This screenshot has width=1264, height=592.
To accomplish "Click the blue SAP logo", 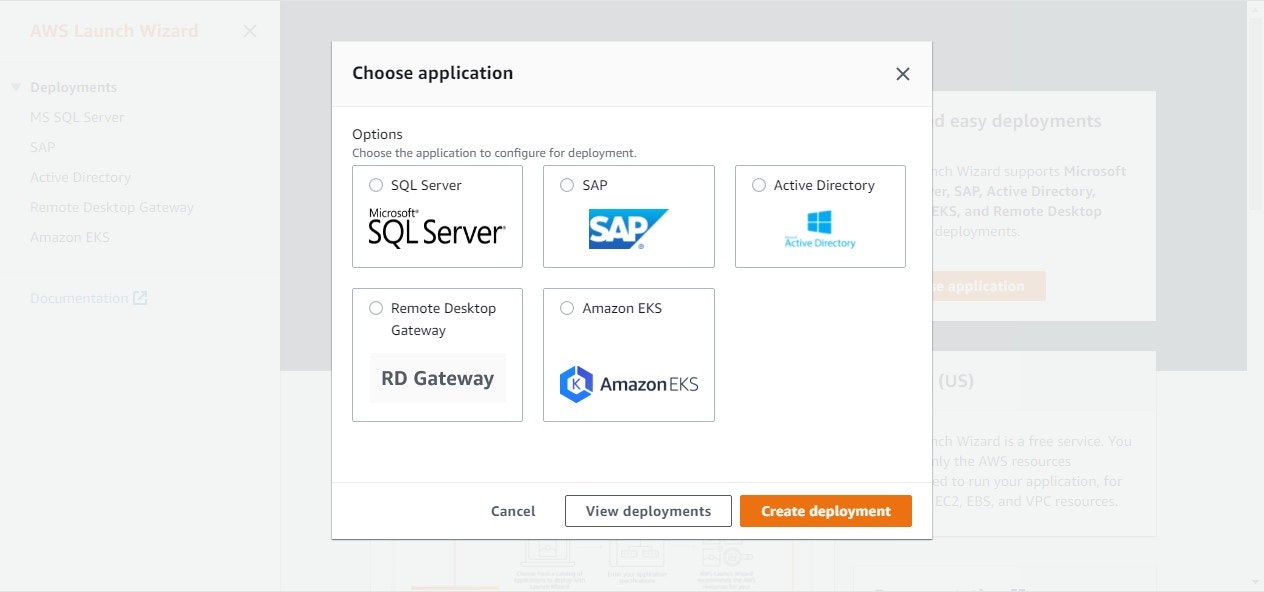I will tap(628, 229).
